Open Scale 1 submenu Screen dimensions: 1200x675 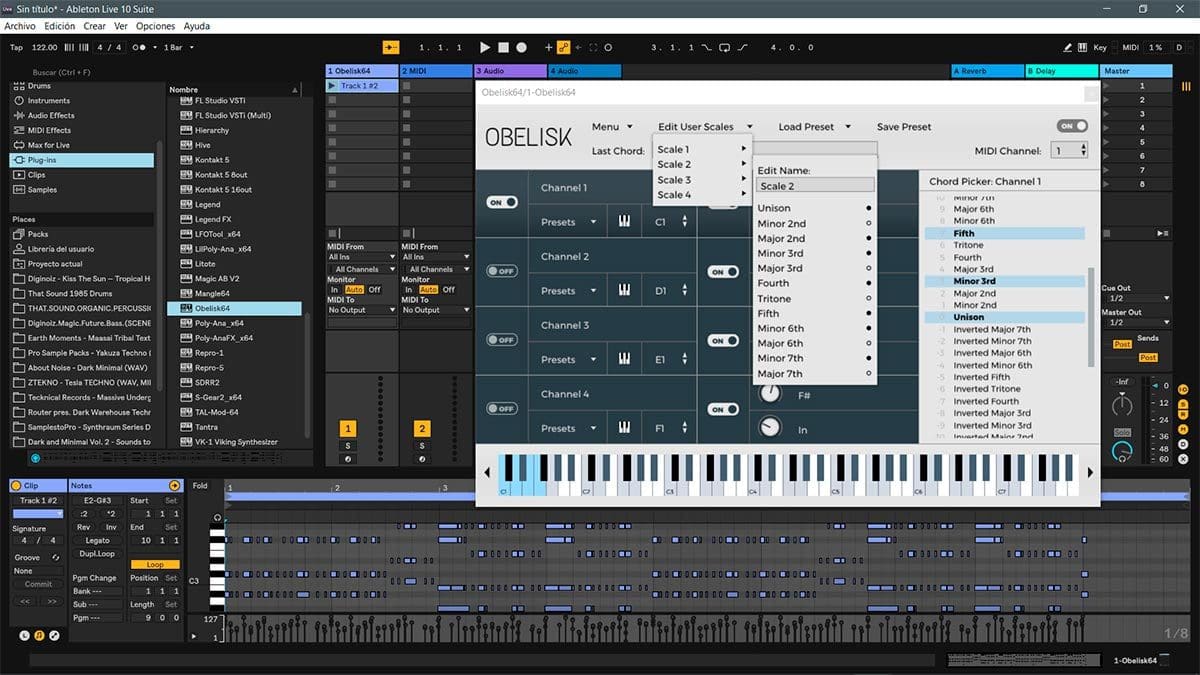(x=701, y=150)
